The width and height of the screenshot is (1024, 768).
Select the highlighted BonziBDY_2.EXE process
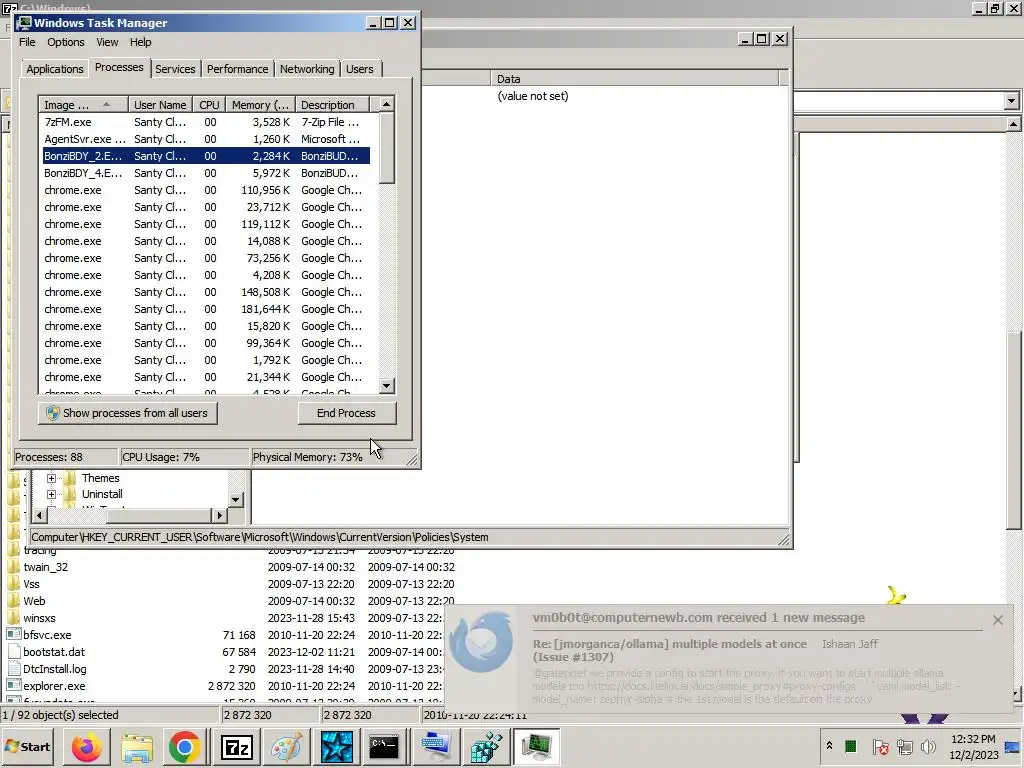click(206, 156)
